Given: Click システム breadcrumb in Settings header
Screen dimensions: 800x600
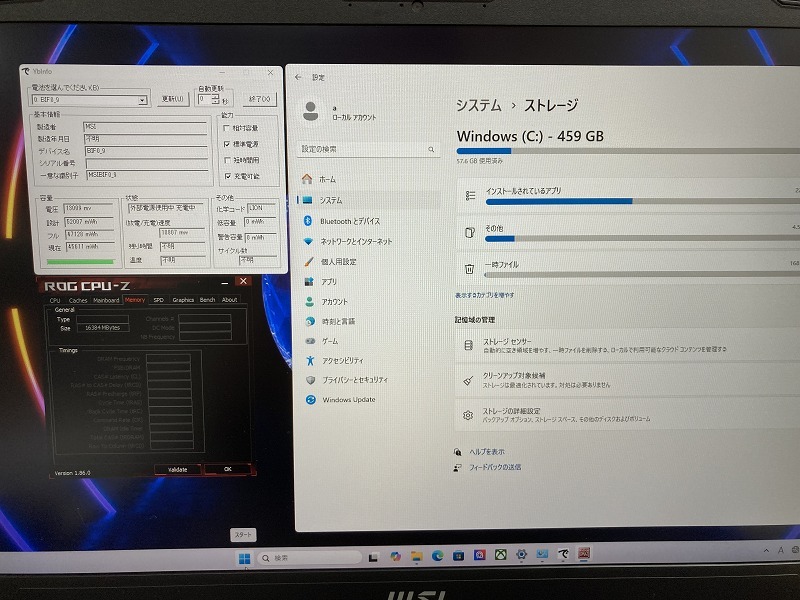Looking at the screenshot, I should tap(479, 106).
